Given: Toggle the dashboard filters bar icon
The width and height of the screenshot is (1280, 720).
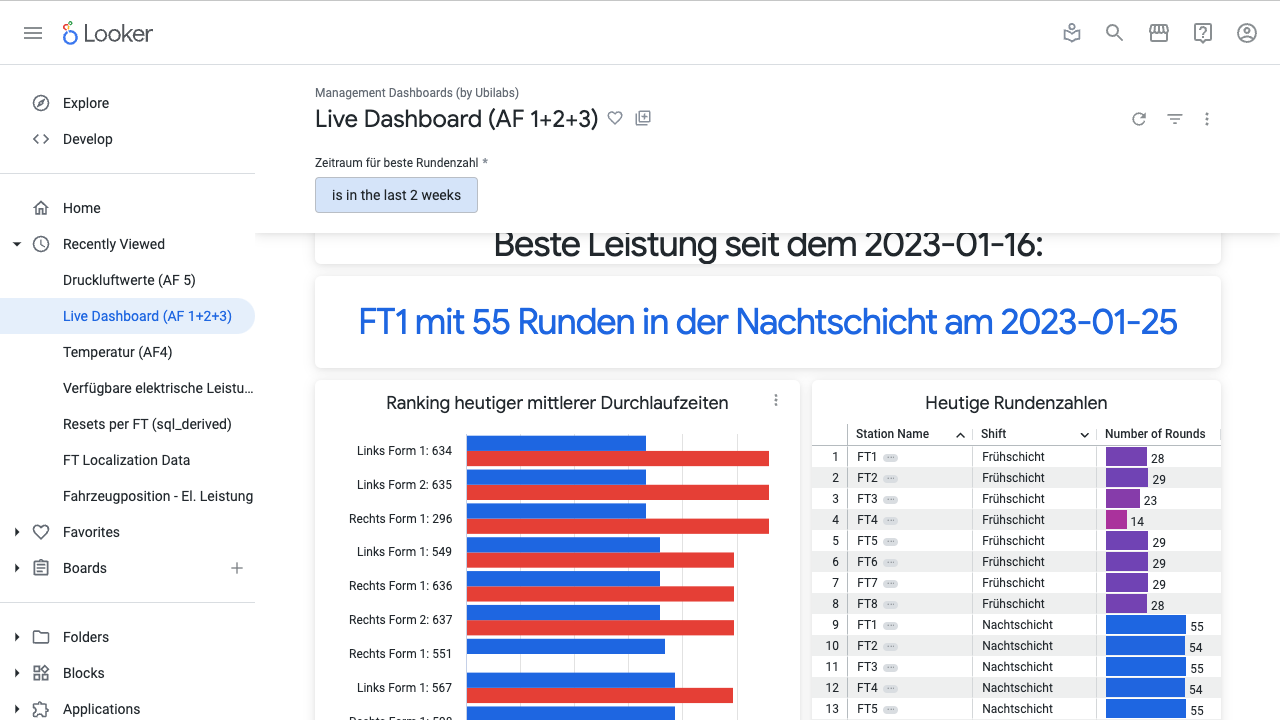Looking at the screenshot, I should pos(1175,119).
